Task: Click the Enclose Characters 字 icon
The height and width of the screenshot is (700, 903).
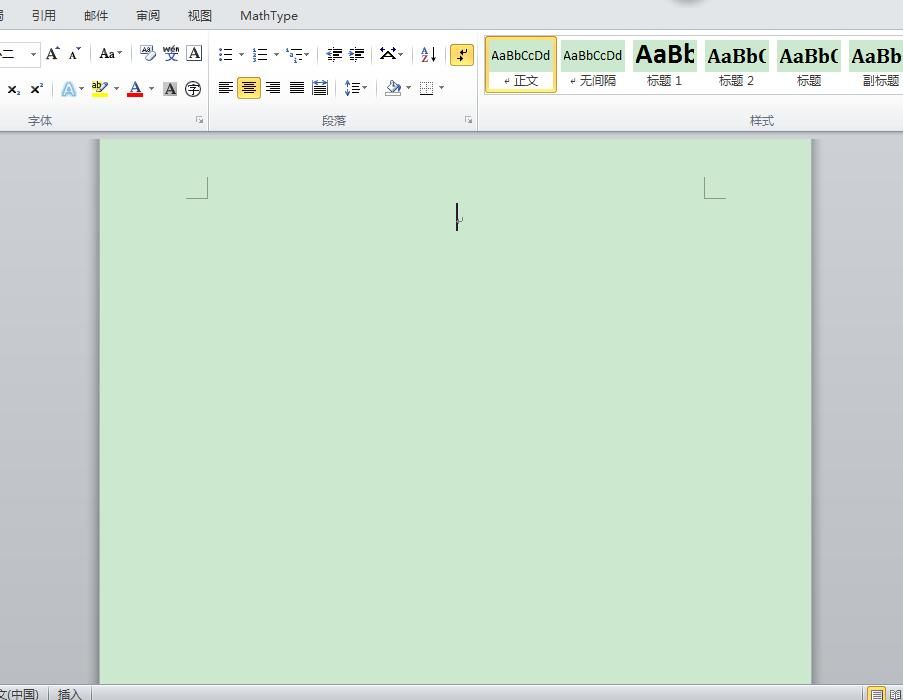Action: (x=193, y=89)
